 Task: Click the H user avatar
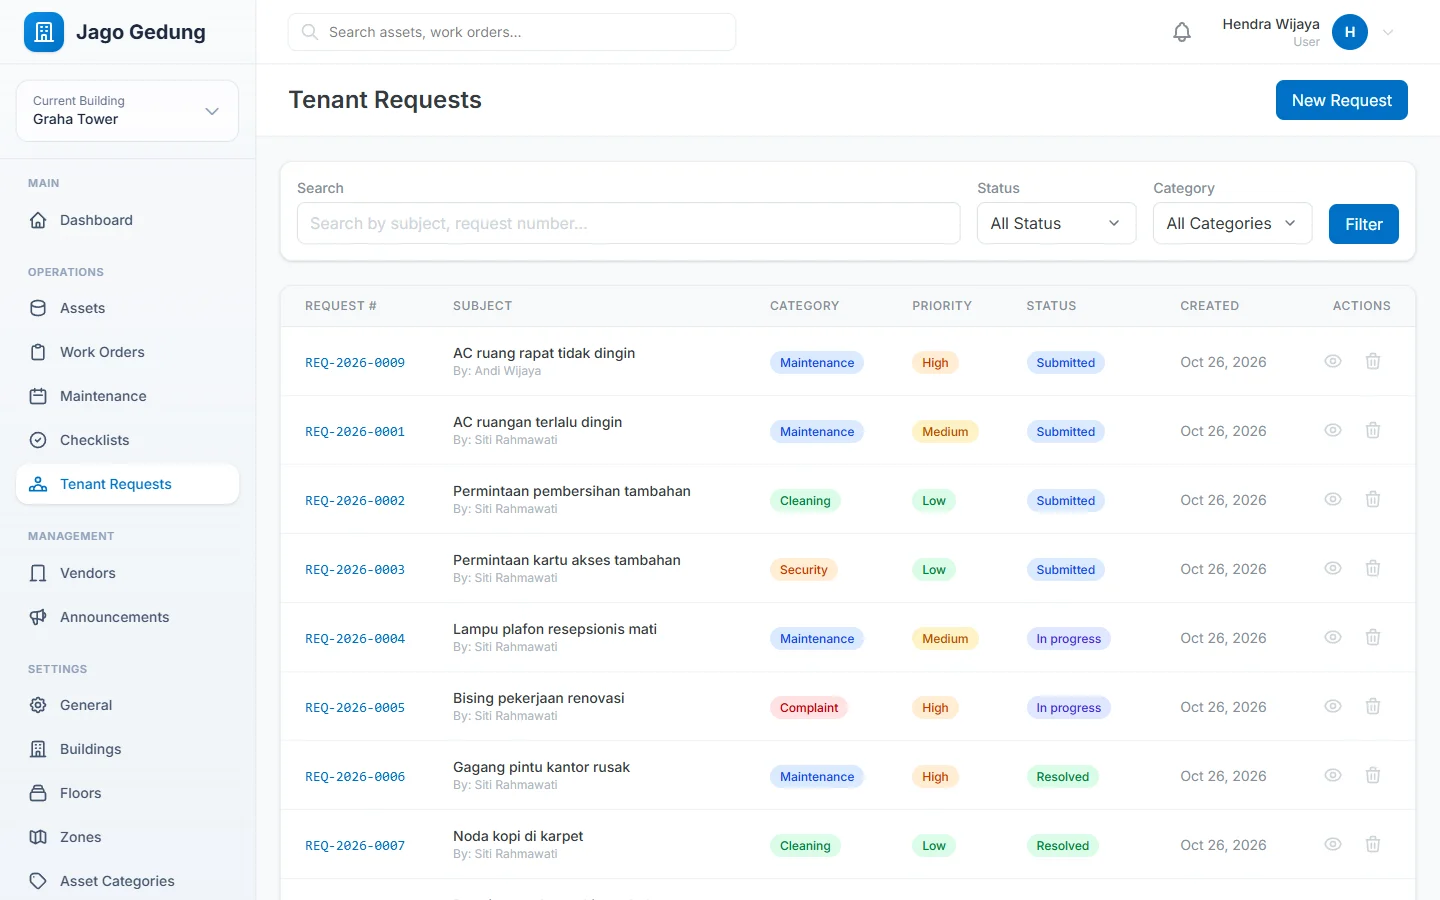point(1350,32)
